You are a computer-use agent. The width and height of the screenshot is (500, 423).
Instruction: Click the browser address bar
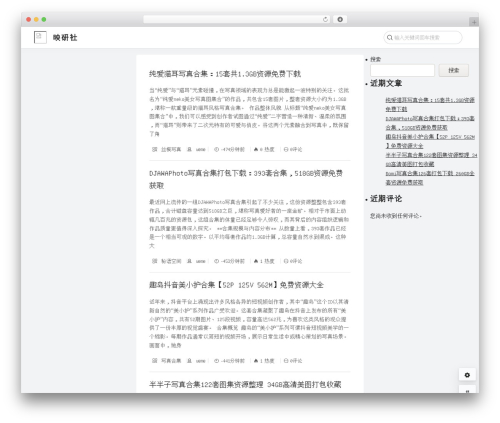(x=236, y=19)
